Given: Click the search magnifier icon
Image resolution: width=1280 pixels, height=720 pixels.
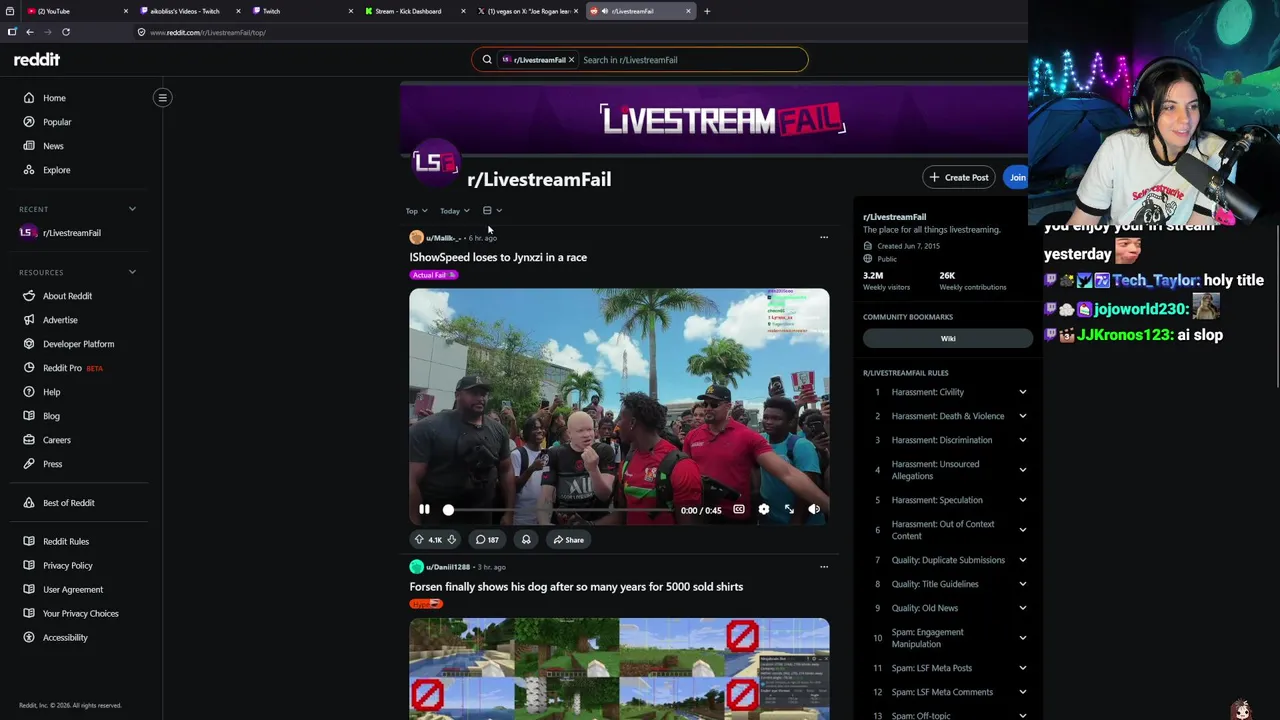Looking at the screenshot, I should 487,60.
